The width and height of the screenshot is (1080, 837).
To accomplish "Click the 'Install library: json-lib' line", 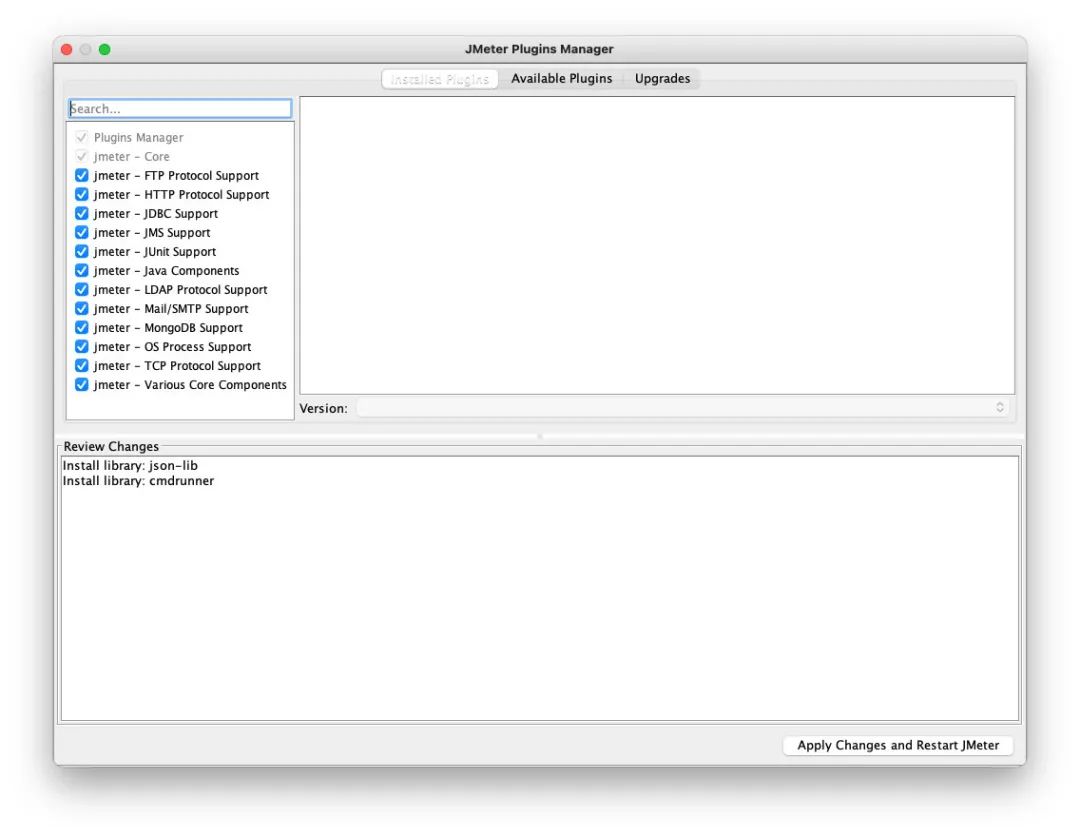I will [130, 466].
